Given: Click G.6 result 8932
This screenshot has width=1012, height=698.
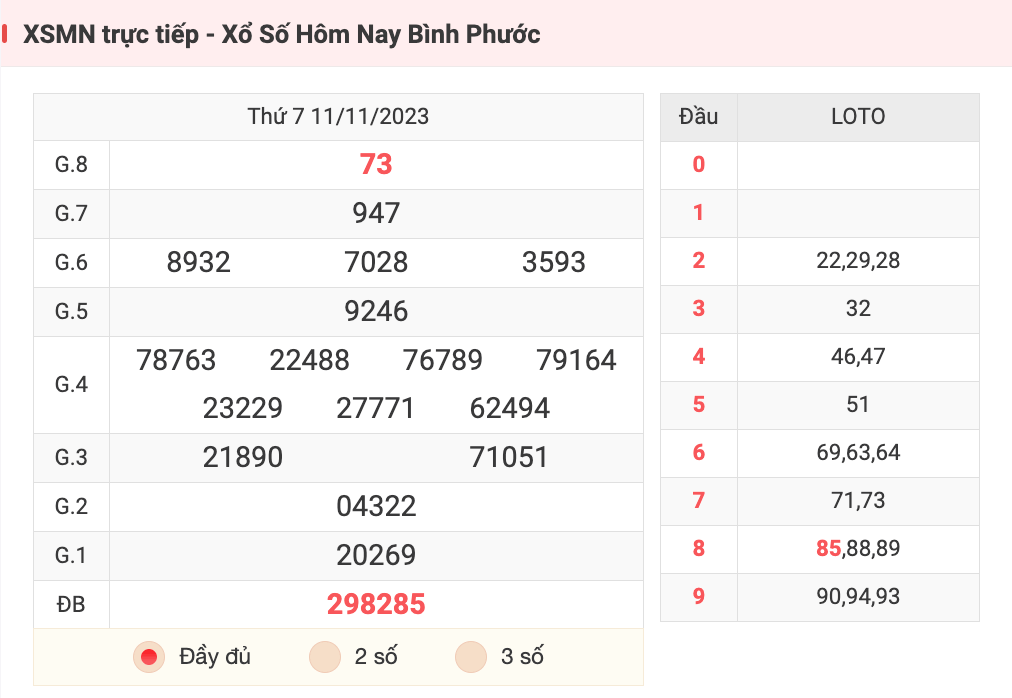Looking at the screenshot, I should pyautogui.click(x=199, y=262).
